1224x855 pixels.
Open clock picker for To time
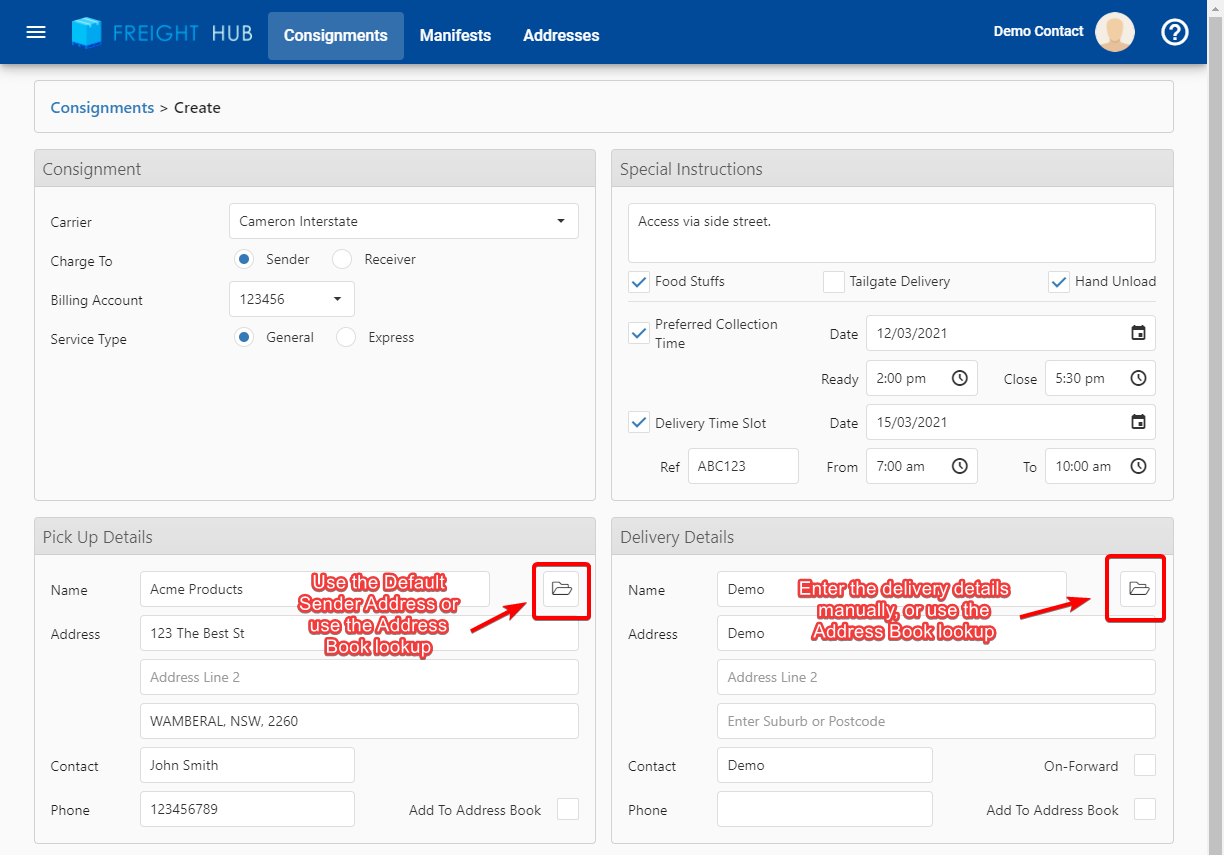1138,466
